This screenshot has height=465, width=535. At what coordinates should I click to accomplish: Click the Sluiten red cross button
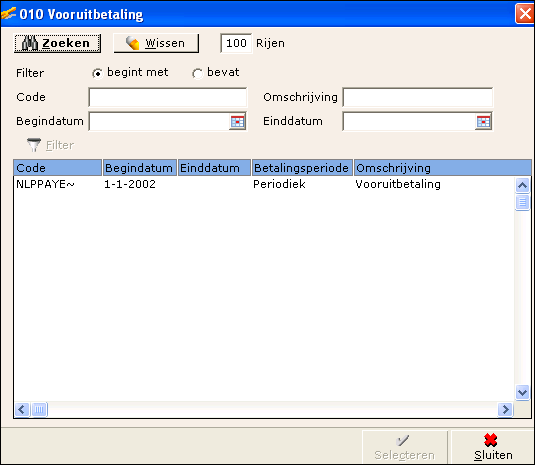492,447
